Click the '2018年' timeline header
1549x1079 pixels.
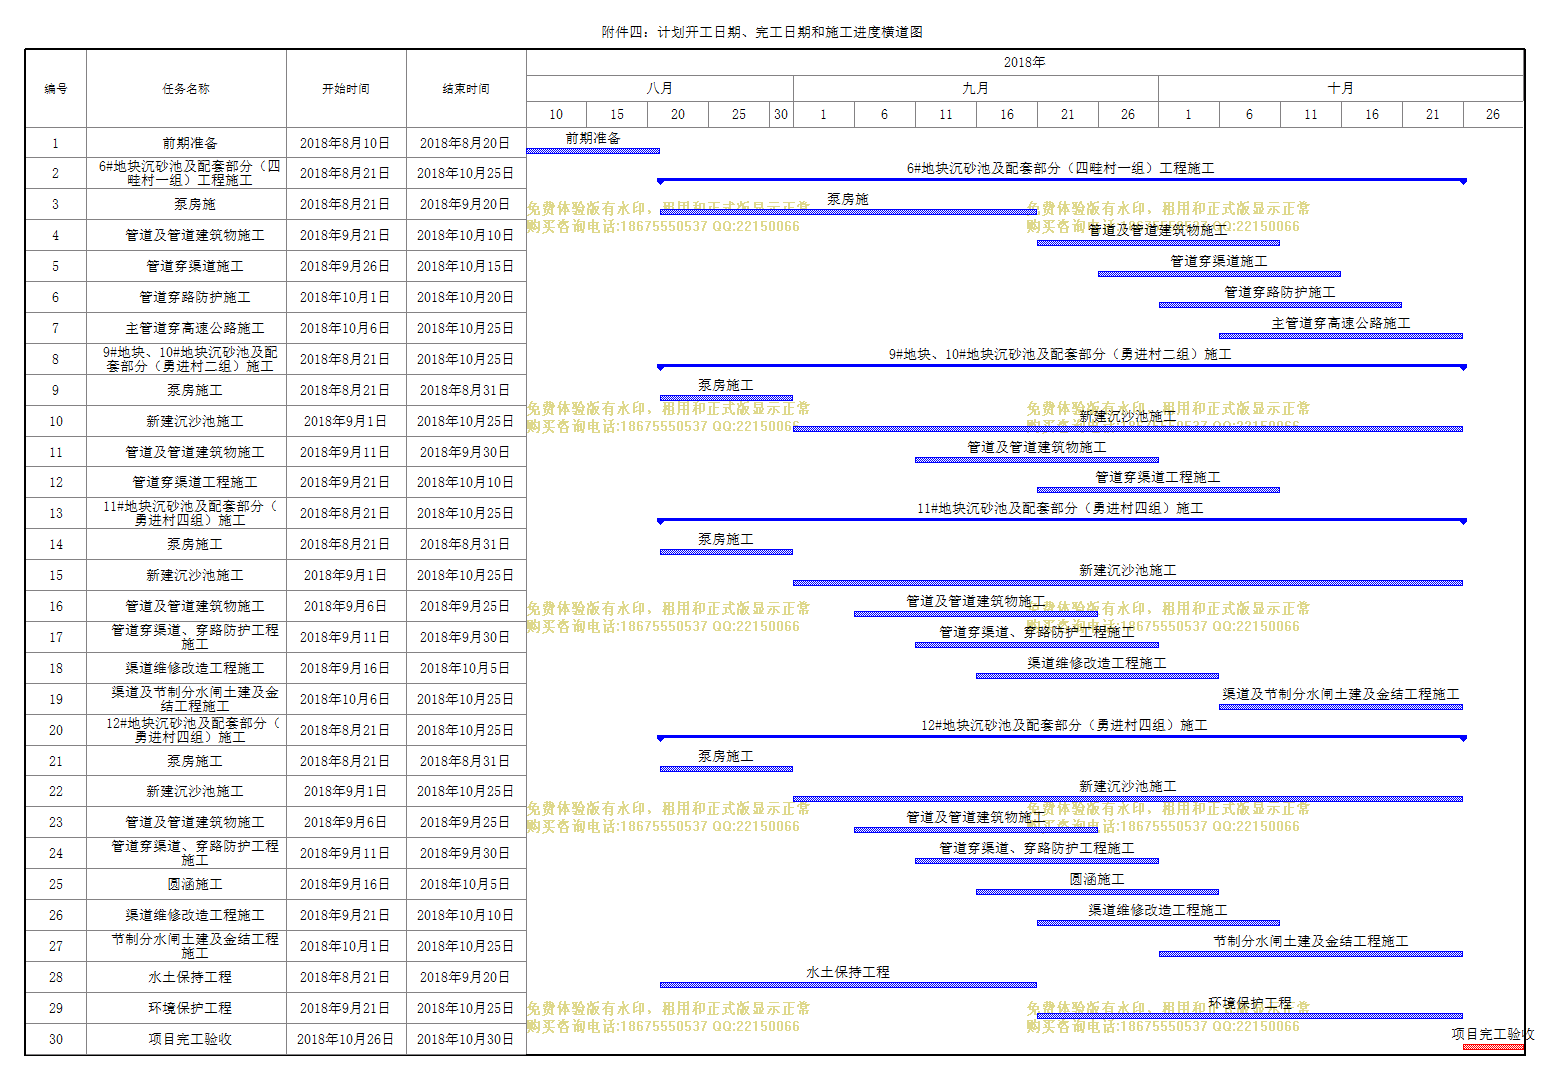[1025, 62]
